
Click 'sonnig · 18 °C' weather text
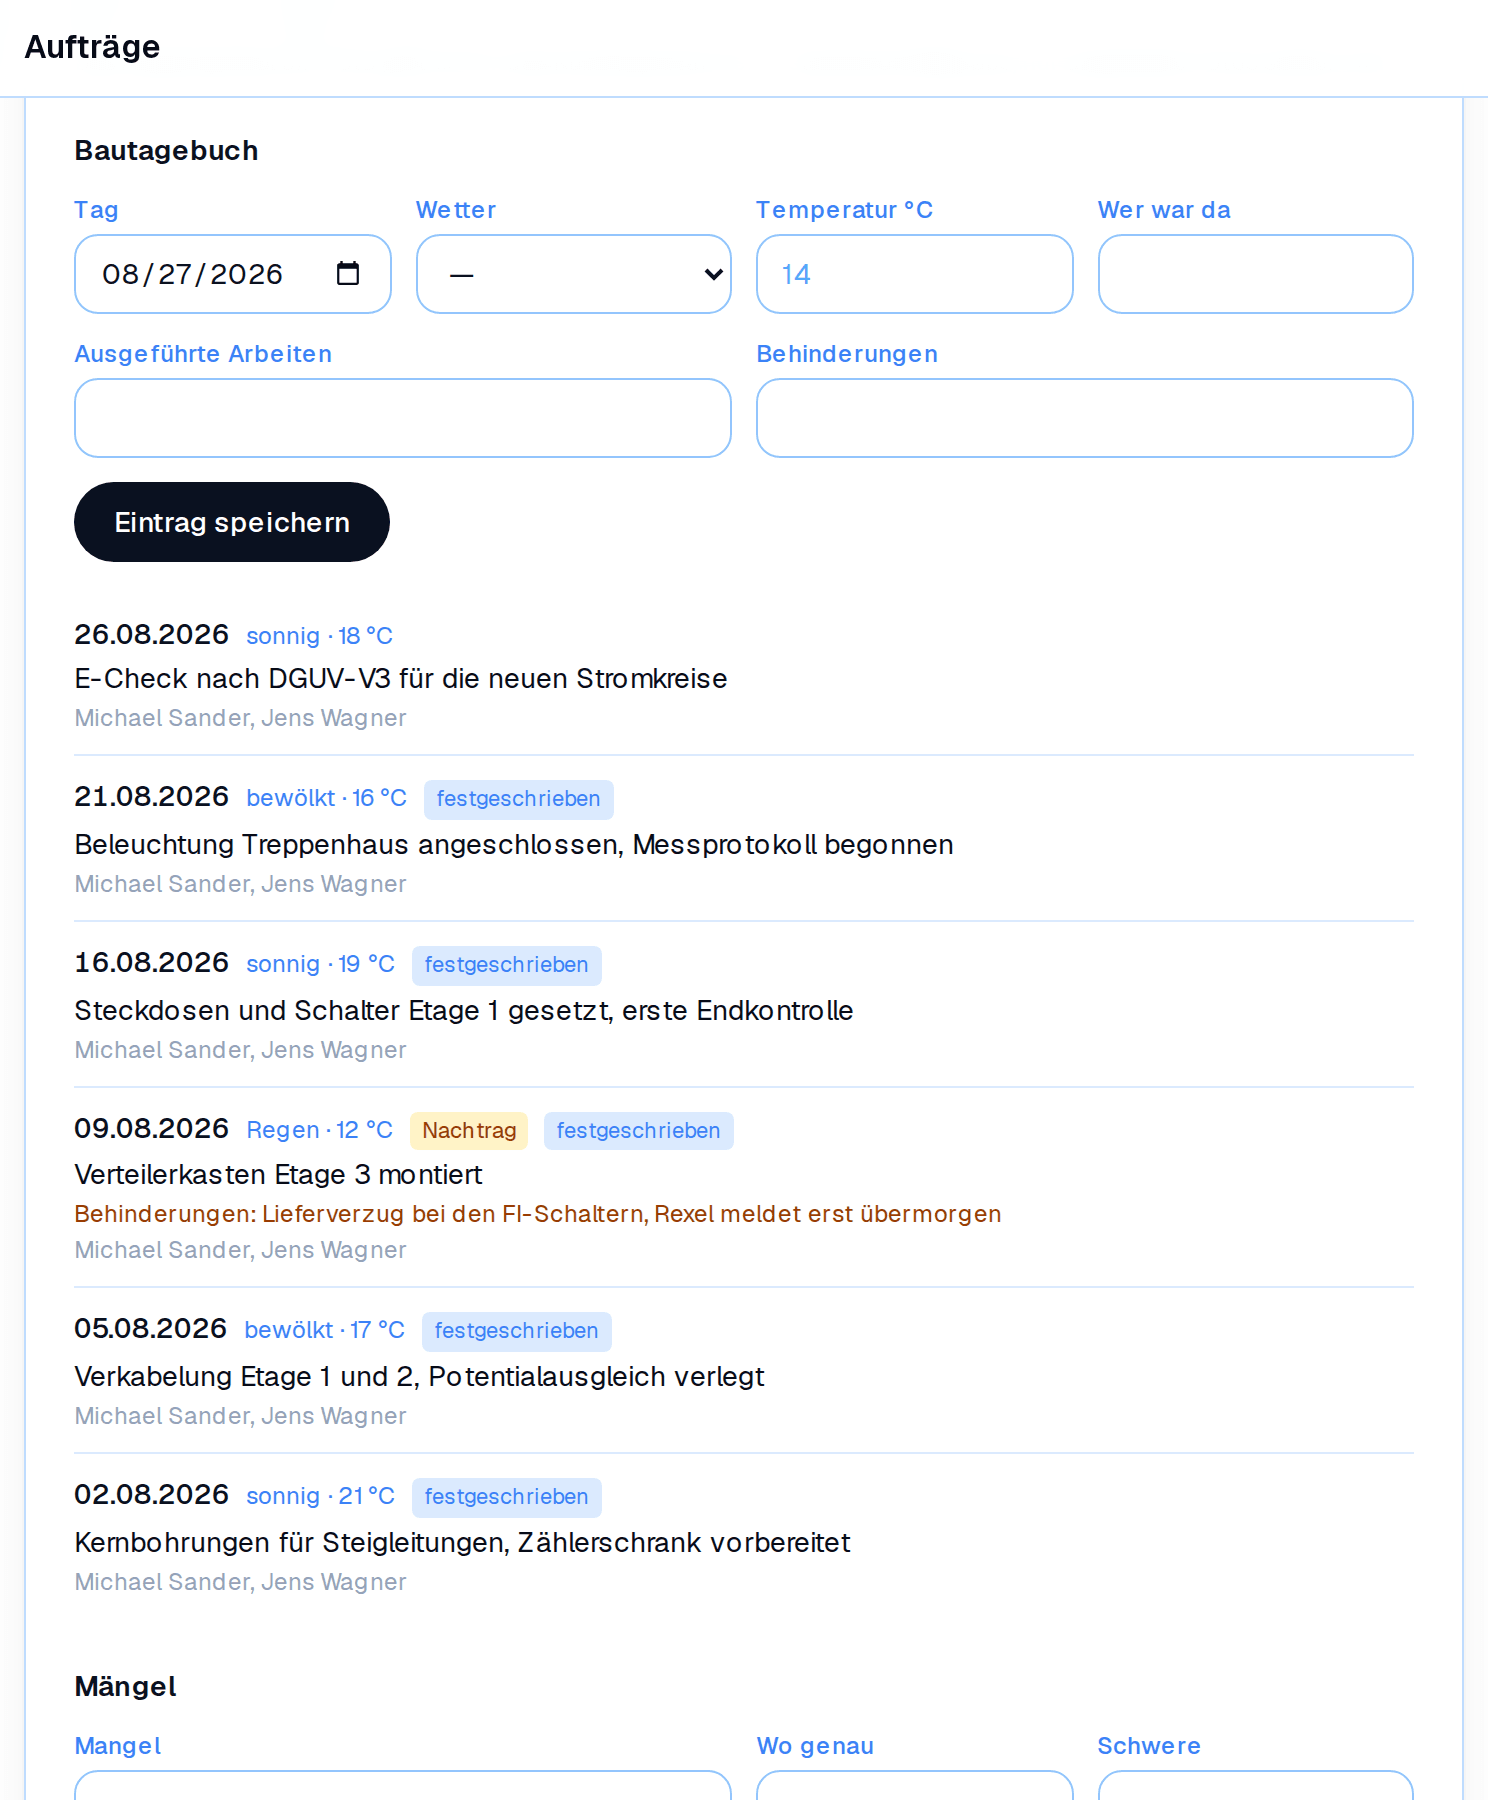point(320,636)
